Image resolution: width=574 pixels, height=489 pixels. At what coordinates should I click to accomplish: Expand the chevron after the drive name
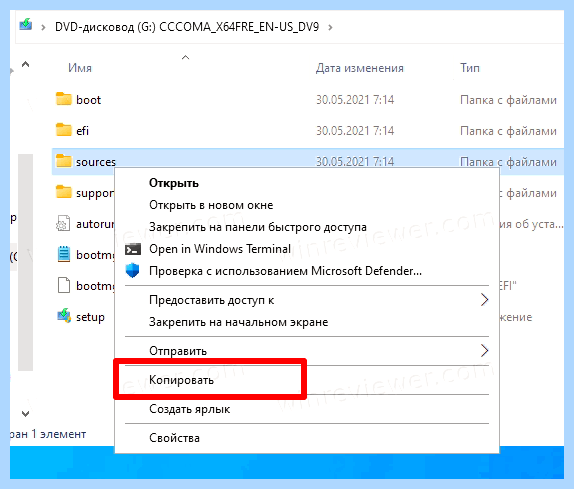pos(330,27)
